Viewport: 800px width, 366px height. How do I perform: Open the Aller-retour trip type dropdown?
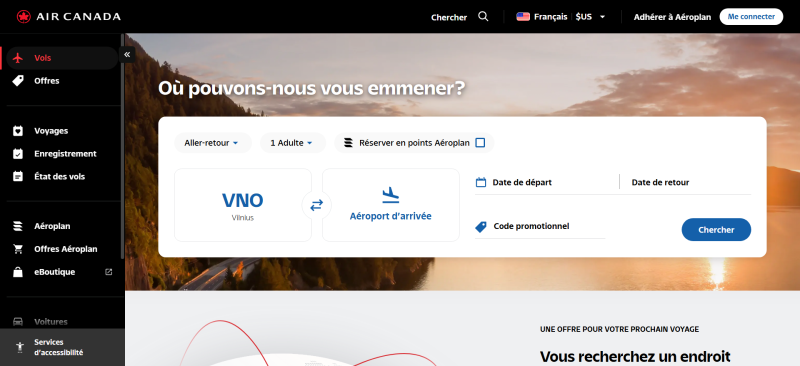tap(213, 143)
